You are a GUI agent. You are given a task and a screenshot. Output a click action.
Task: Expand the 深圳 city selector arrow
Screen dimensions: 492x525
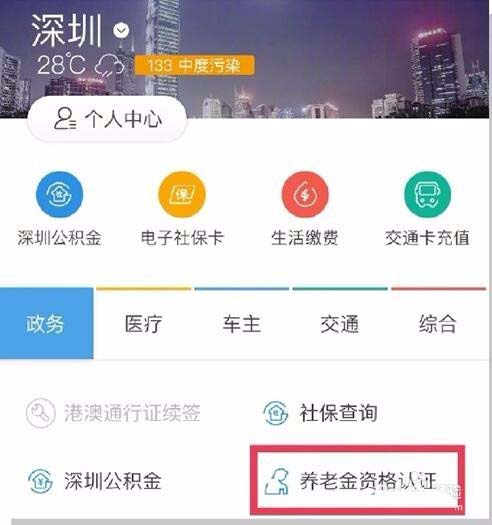[x=121, y=31]
